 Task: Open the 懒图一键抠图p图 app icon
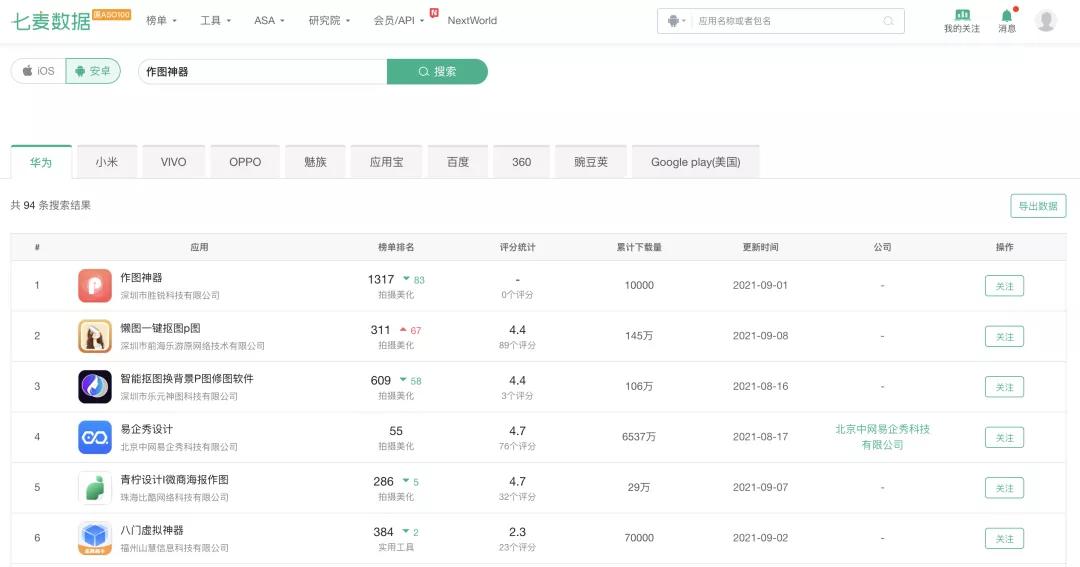tap(94, 336)
